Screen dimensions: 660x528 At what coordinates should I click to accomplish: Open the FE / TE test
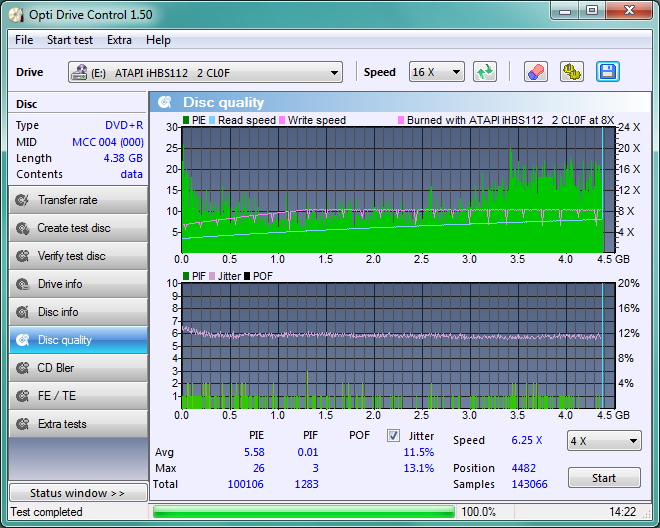tap(78, 396)
